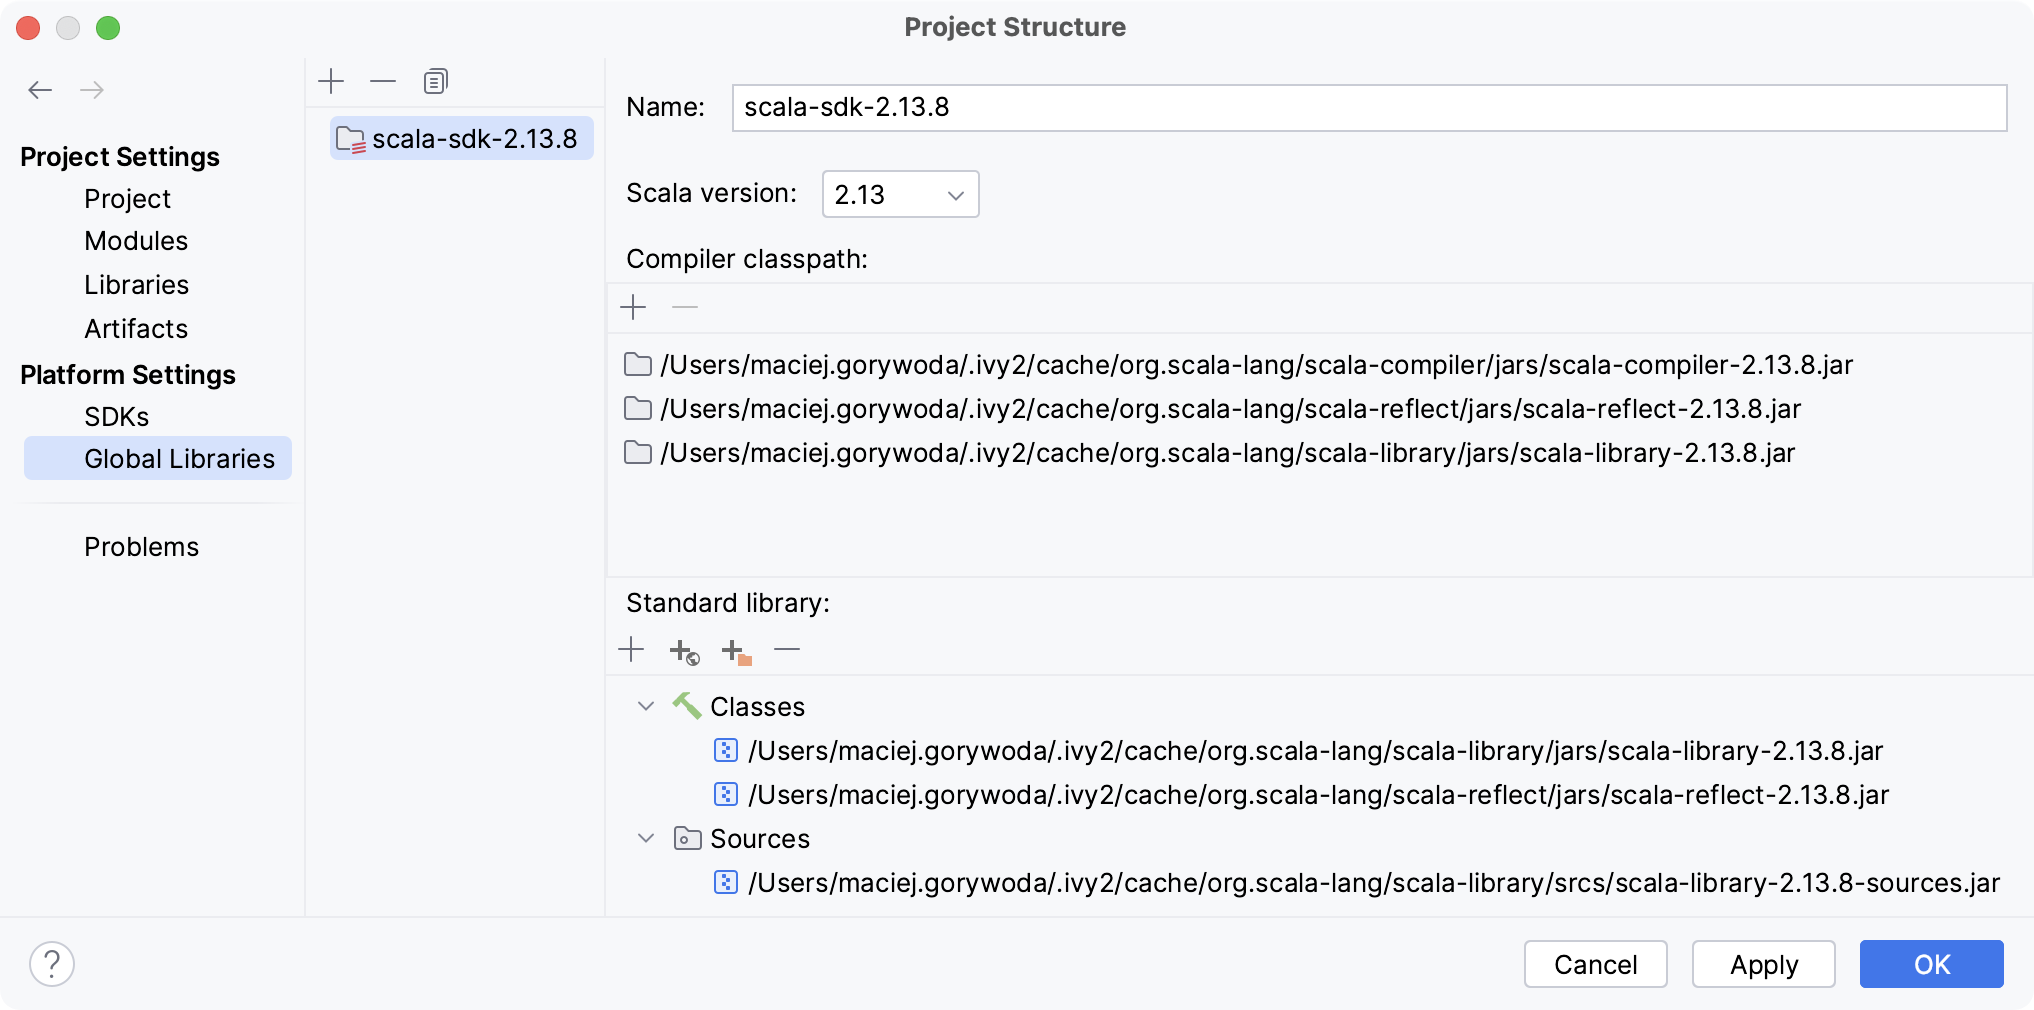This screenshot has width=2034, height=1010.
Task: Open the Artifacts settings section
Action: [136, 329]
